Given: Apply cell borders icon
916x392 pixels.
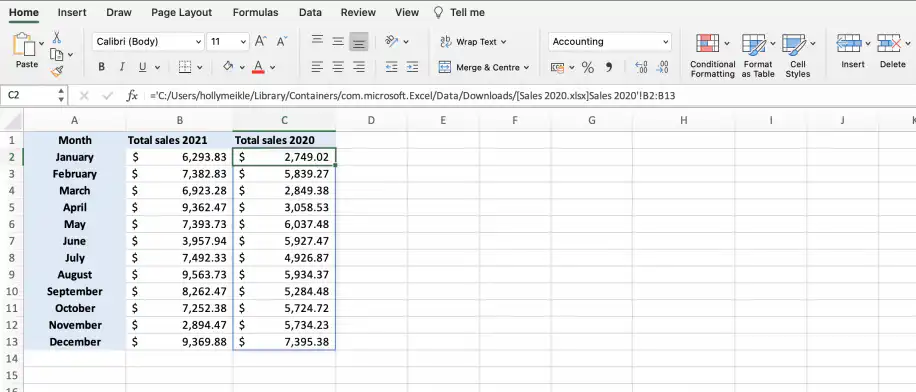Looking at the screenshot, I should point(185,67).
